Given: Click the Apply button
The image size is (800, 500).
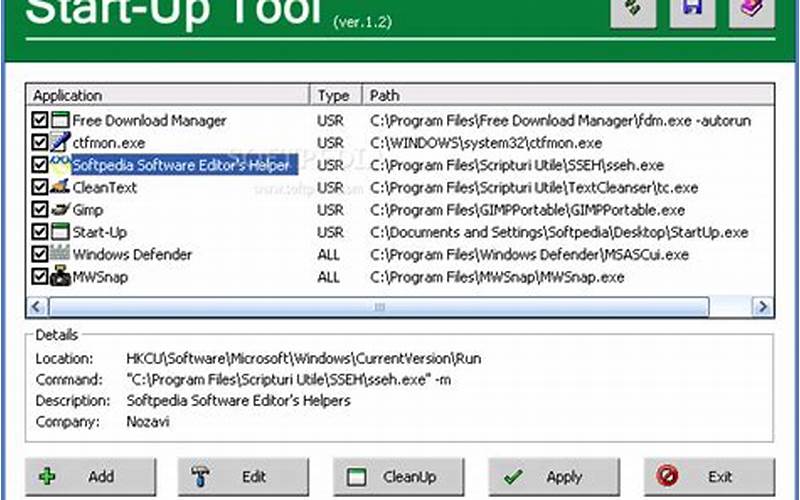Looking at the screenshot, I should pos(554,477).
